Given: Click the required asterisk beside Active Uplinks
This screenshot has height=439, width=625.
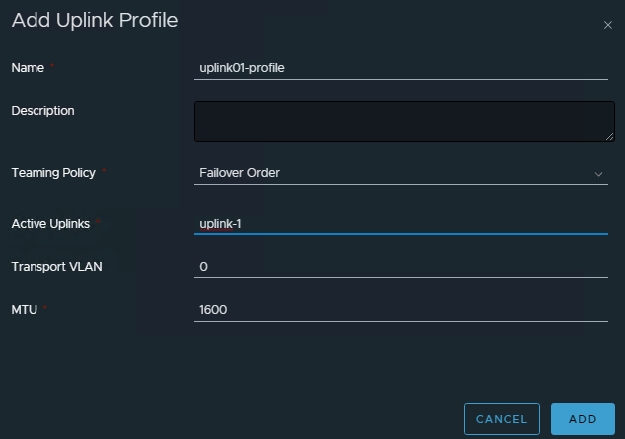Looking at the screenshot, I should pos(99,223).
